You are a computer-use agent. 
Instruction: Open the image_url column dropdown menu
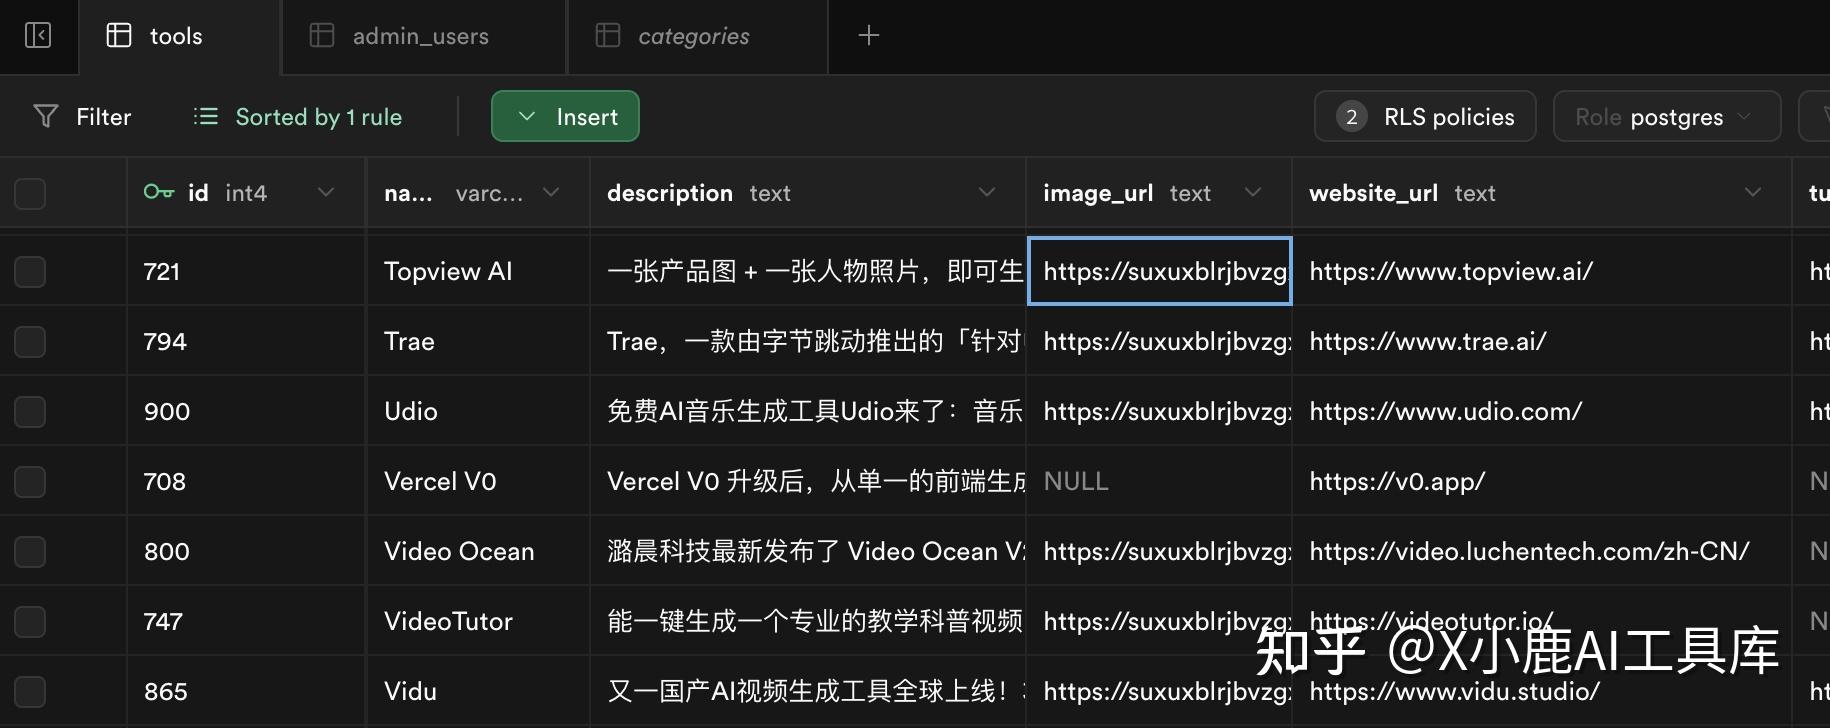(x=1253, y=192)
